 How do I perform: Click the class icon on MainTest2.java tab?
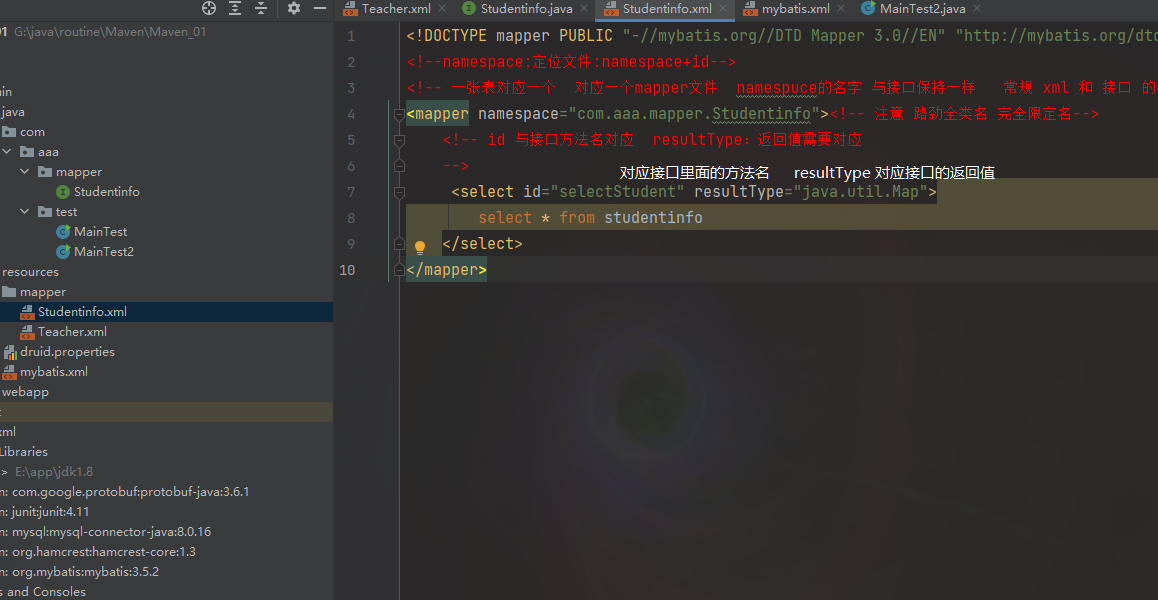point(868,9)
